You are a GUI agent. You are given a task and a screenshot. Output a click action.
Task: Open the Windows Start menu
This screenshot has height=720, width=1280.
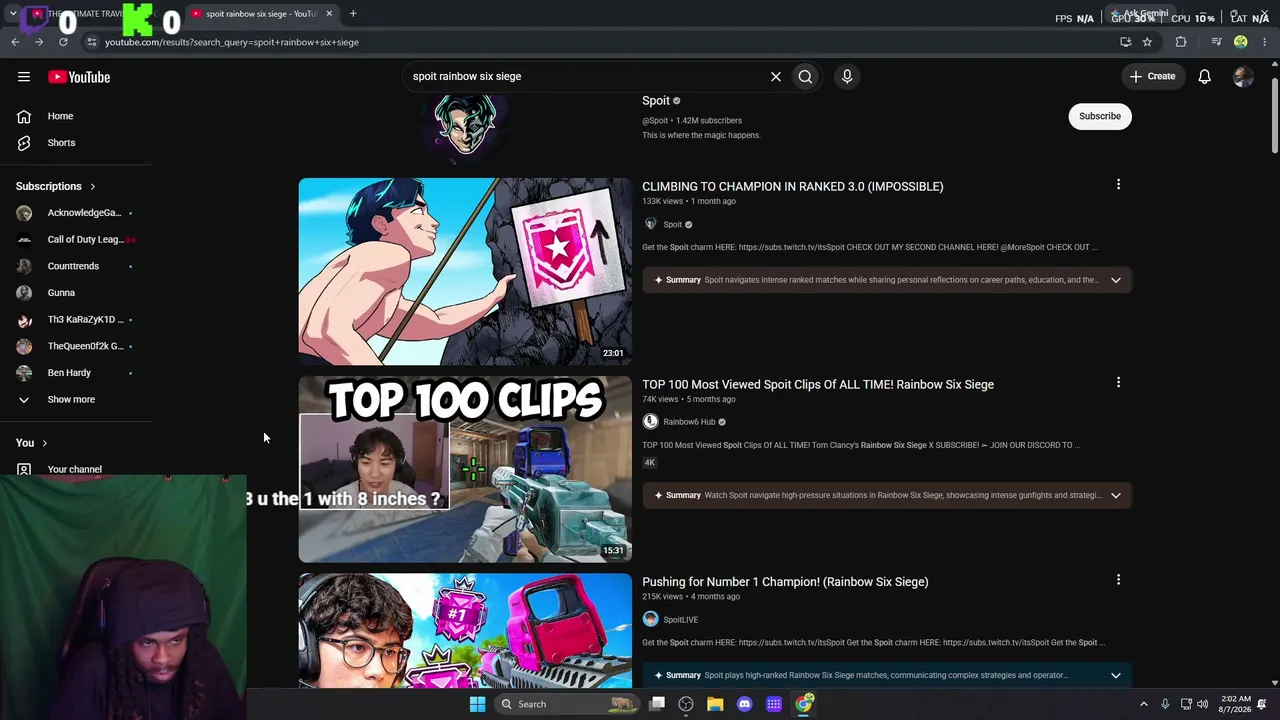[477, 704]
